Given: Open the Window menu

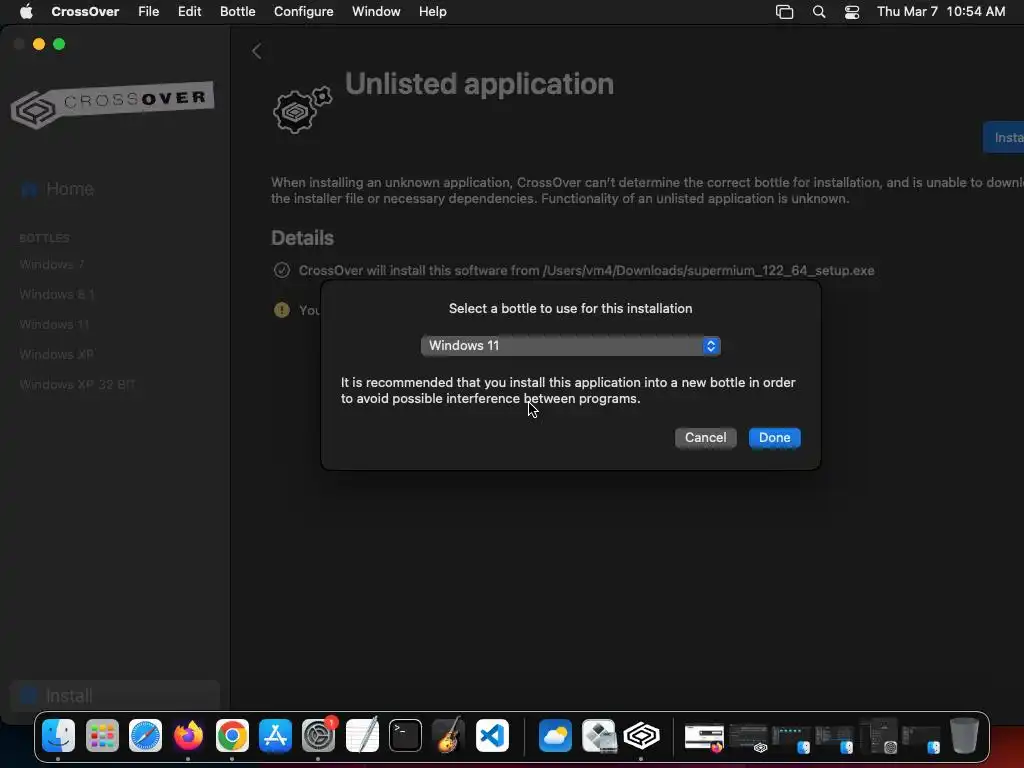Looking at the screenshot, I should 376,12.
